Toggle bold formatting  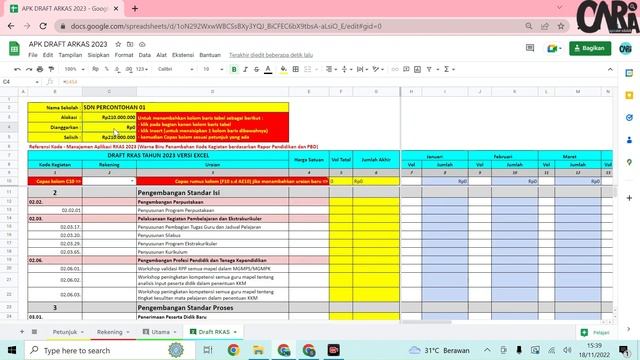[234, 69]
